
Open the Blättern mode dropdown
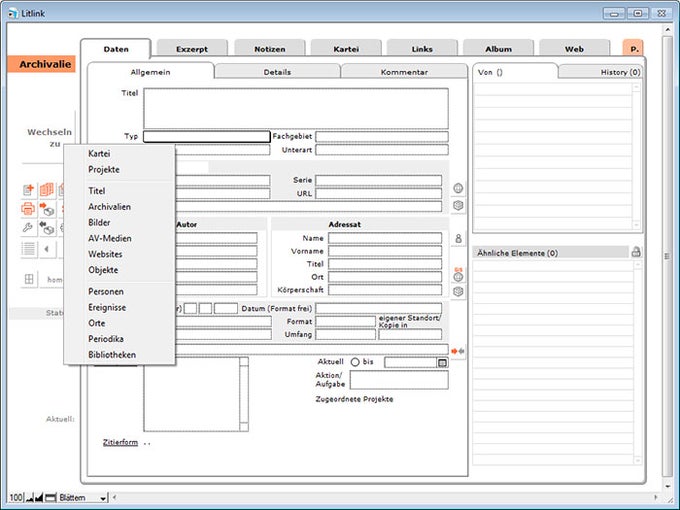click(x=83, y=498)
